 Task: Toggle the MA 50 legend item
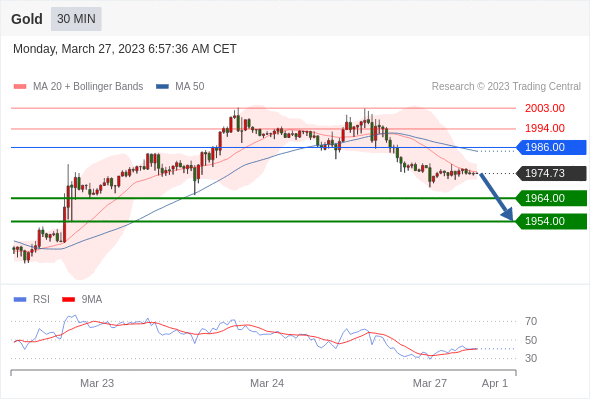coord(180,87)
